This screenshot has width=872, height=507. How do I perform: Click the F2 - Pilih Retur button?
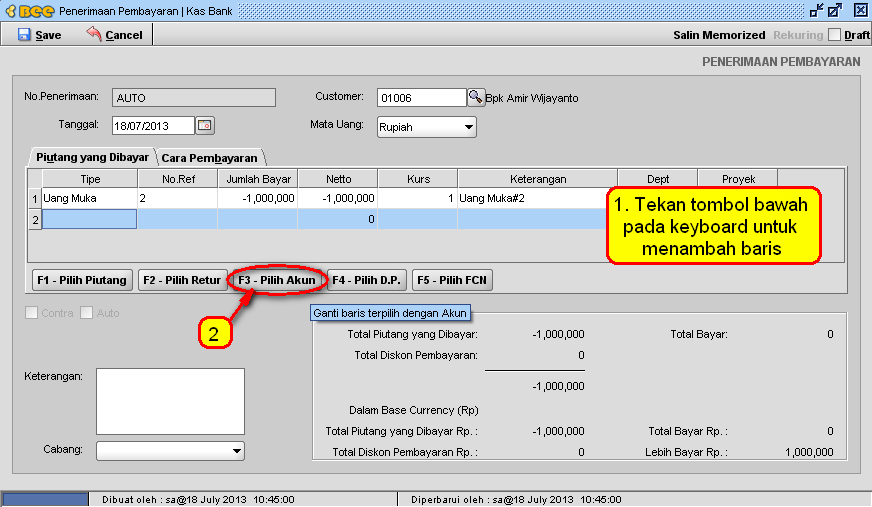182,280
